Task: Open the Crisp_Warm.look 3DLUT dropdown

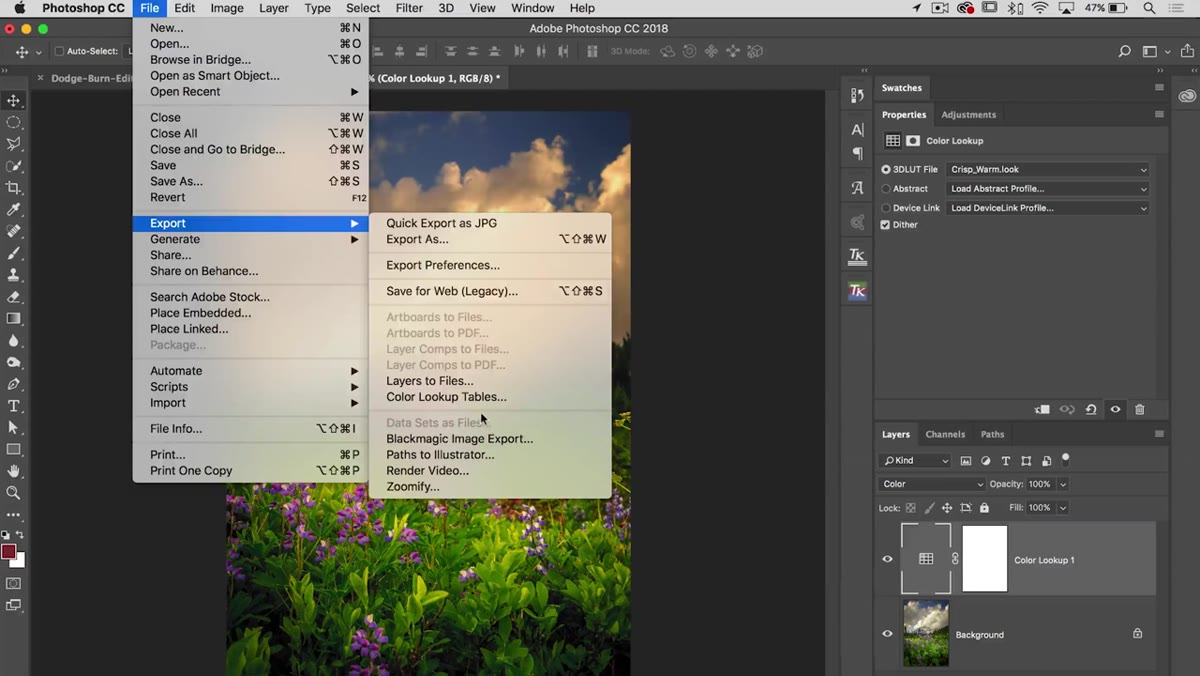Action: point(1048,170)
